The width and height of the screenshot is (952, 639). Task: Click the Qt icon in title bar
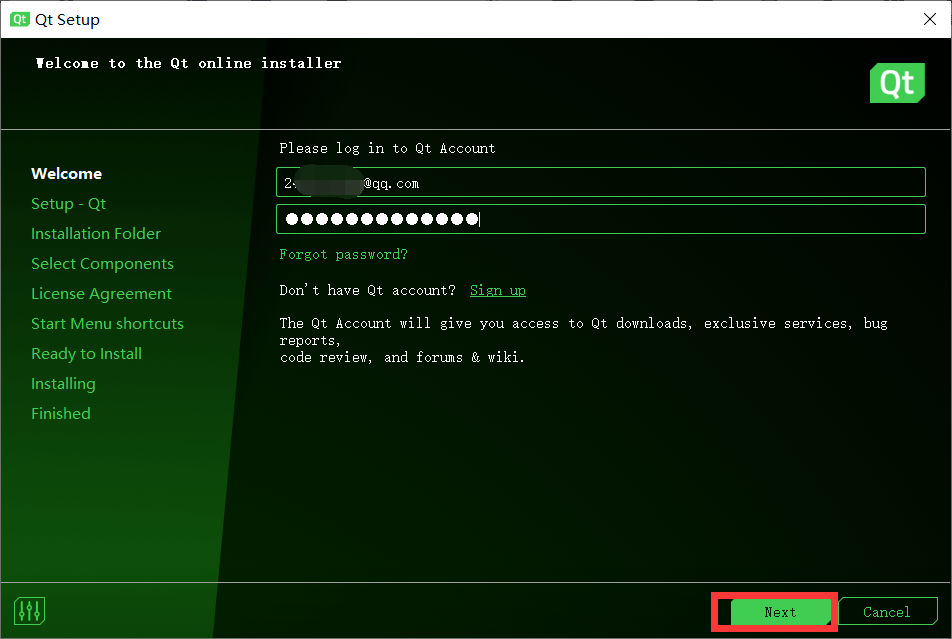[x=19, y=19]
